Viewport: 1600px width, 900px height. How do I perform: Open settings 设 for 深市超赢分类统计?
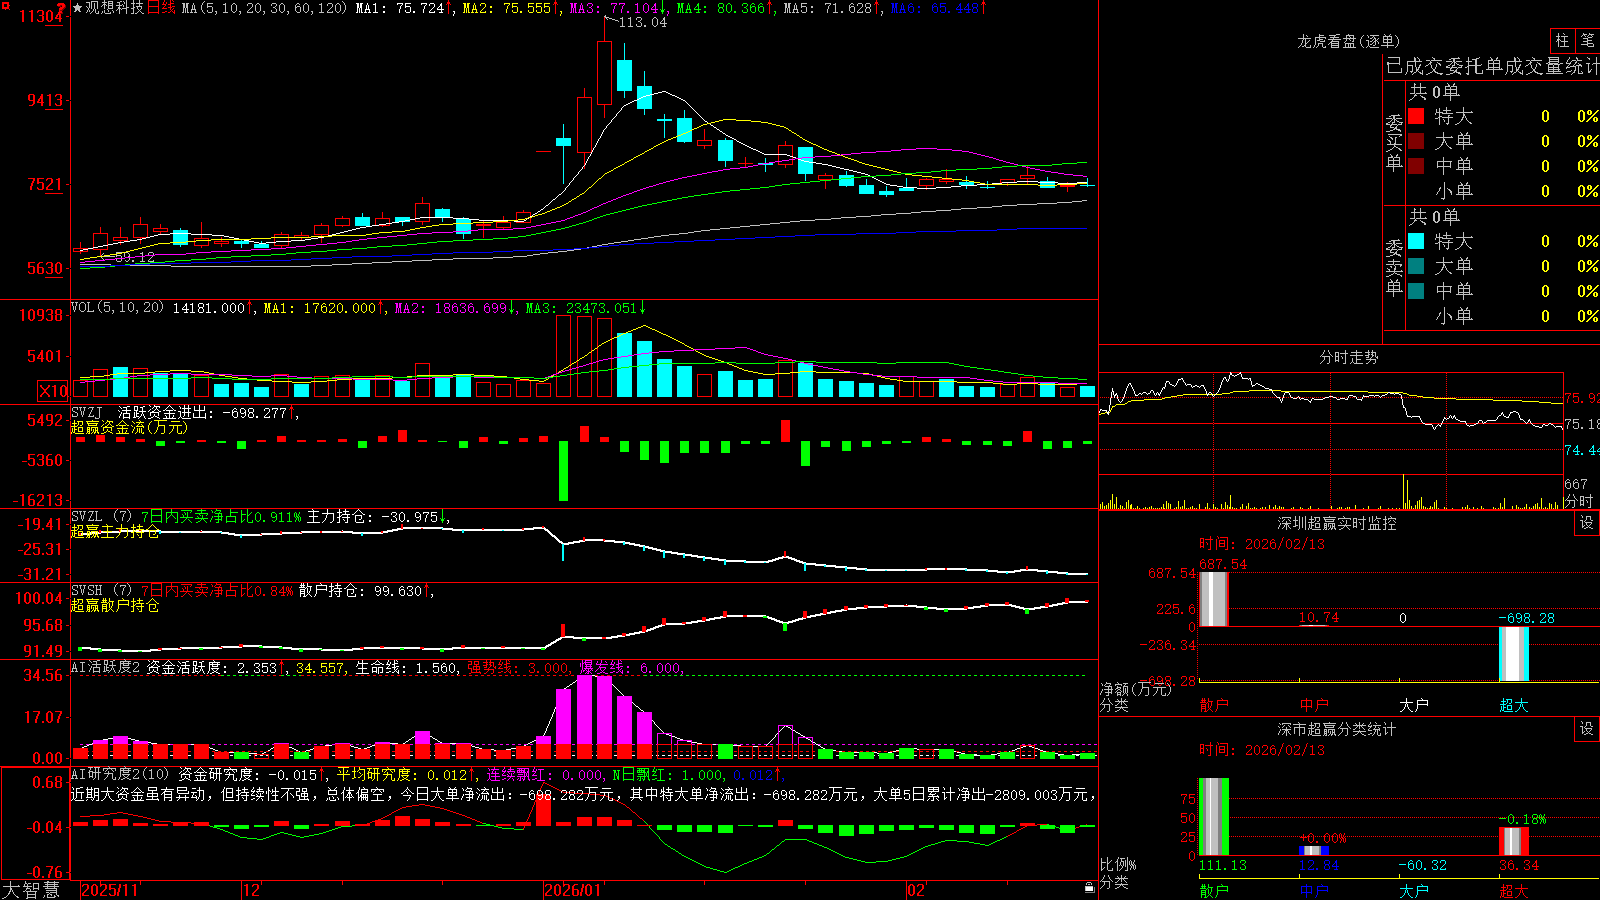click(1586, 729)
